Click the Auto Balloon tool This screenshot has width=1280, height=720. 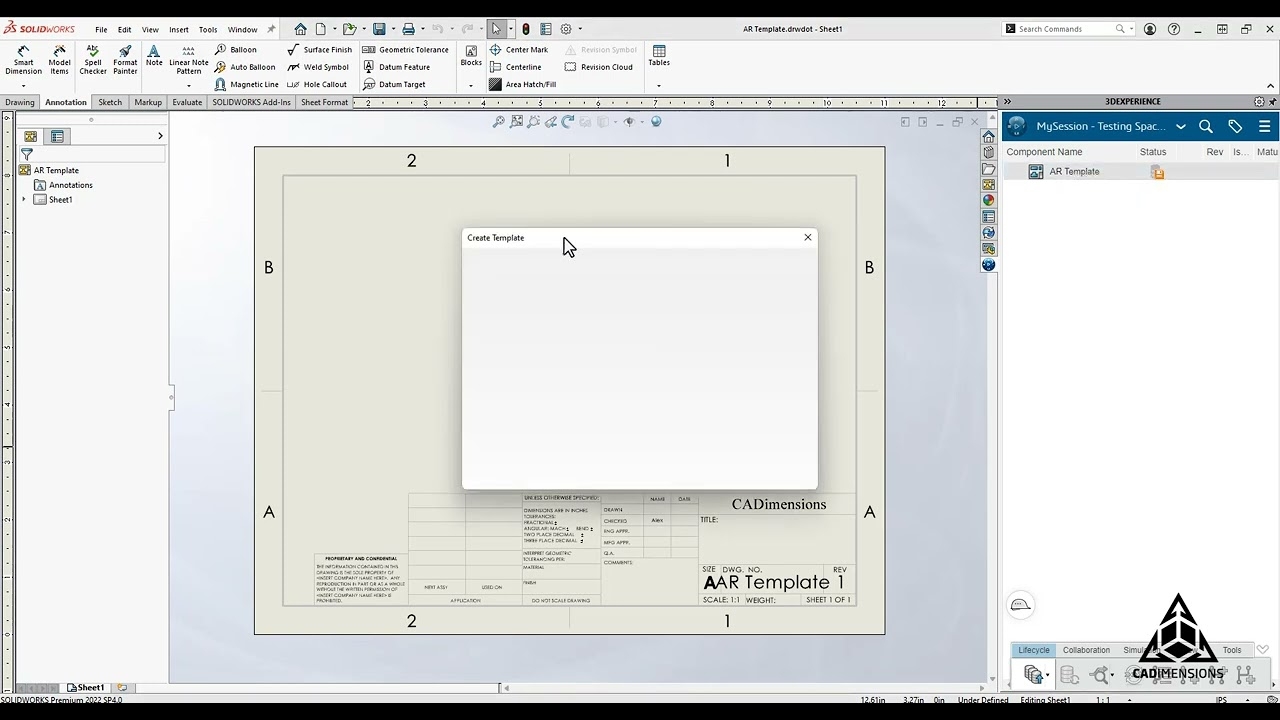(x=245, y=67)
